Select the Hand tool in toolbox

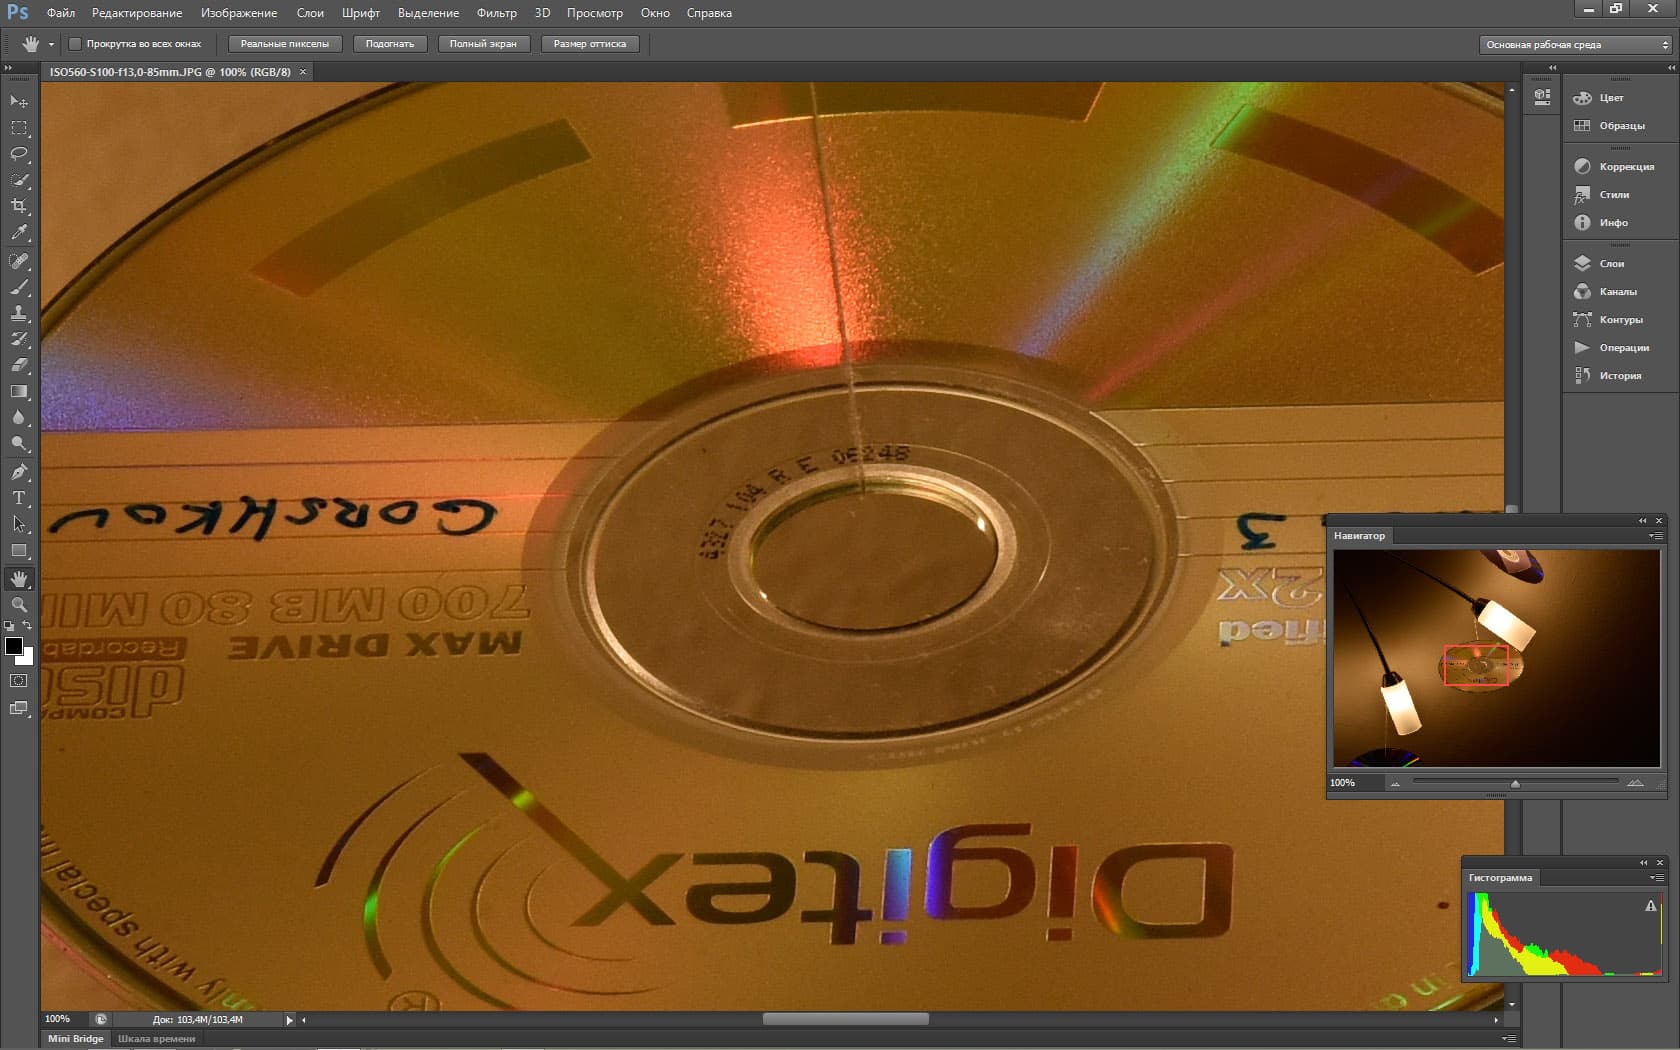tap(19, 579)
